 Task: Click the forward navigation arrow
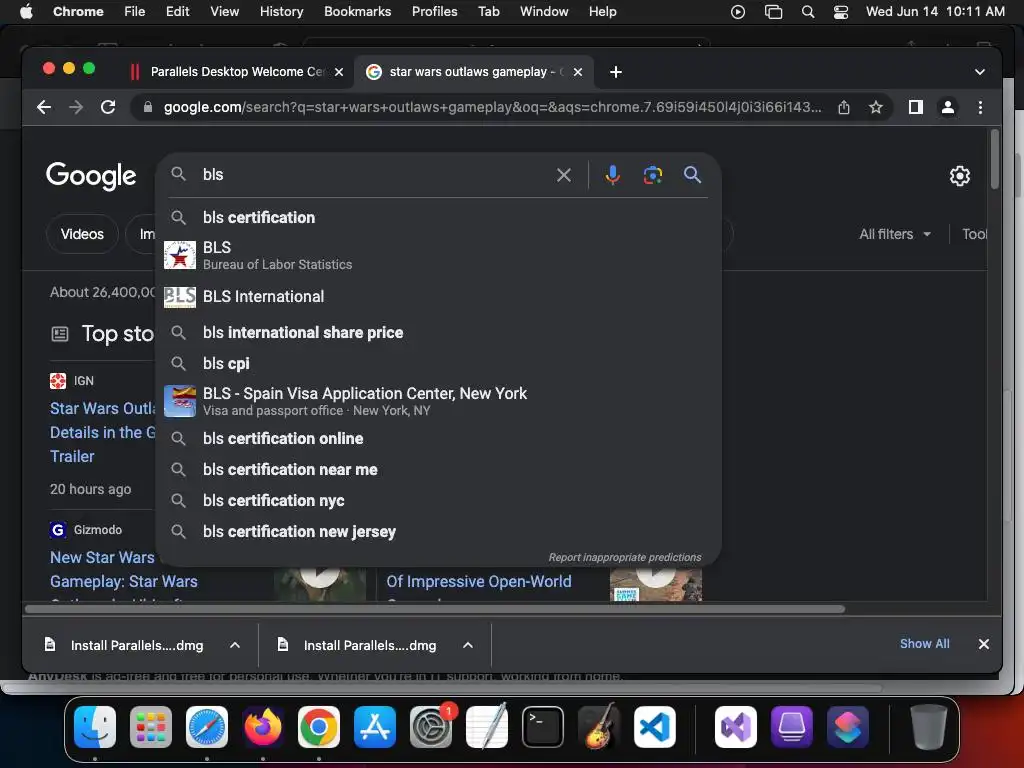(76, 107)
